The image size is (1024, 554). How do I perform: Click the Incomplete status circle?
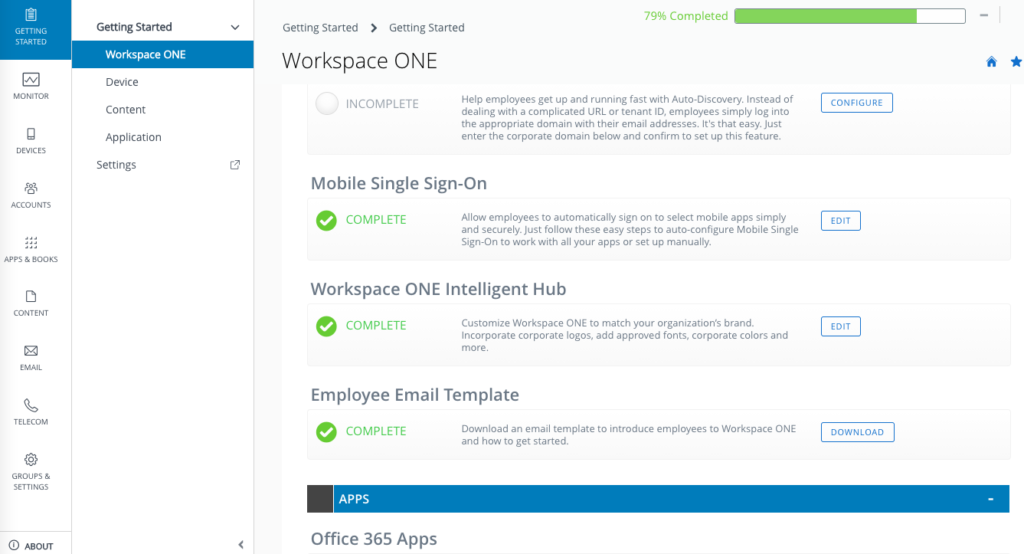[326, 103]
